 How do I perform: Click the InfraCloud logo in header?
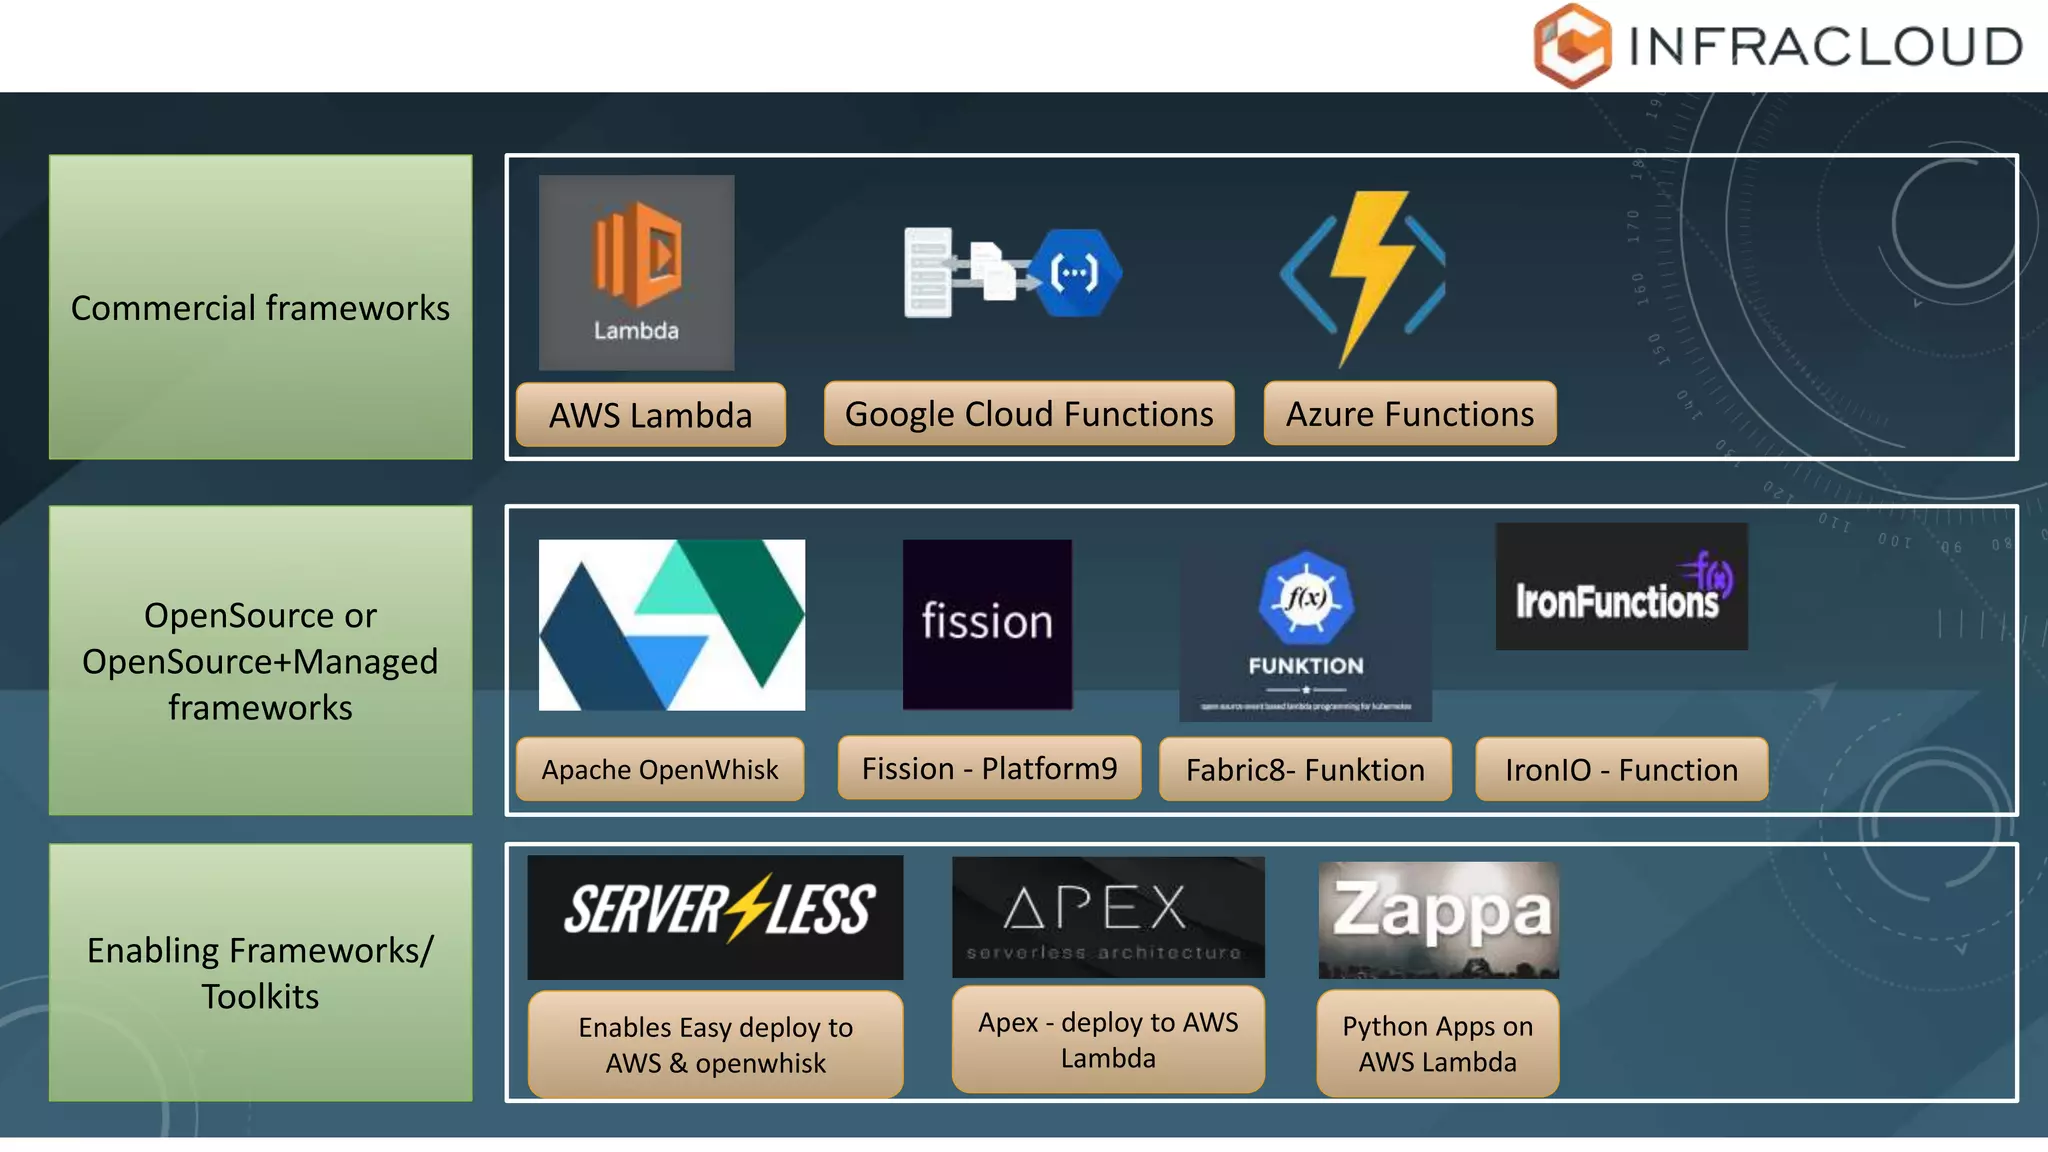point(1777,46)
